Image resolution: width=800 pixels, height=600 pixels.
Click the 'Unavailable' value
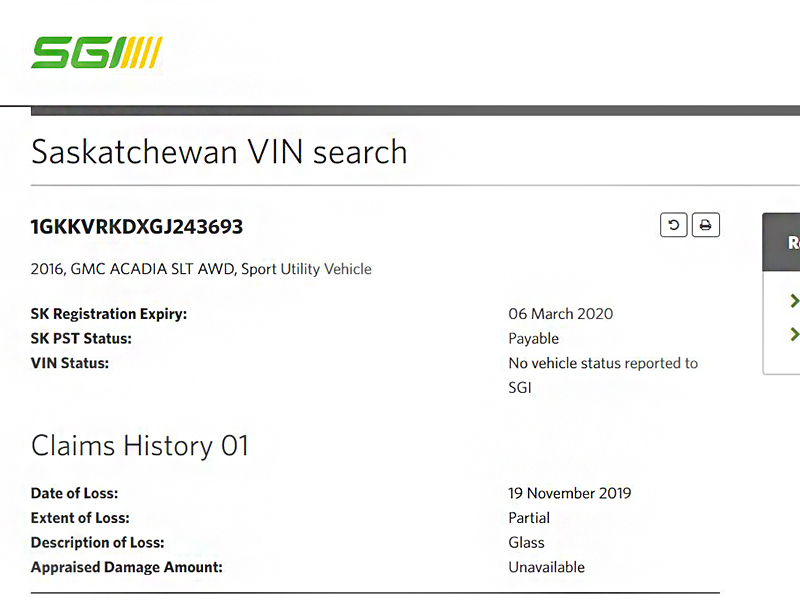pyautogui.click(x=546, y=567)
